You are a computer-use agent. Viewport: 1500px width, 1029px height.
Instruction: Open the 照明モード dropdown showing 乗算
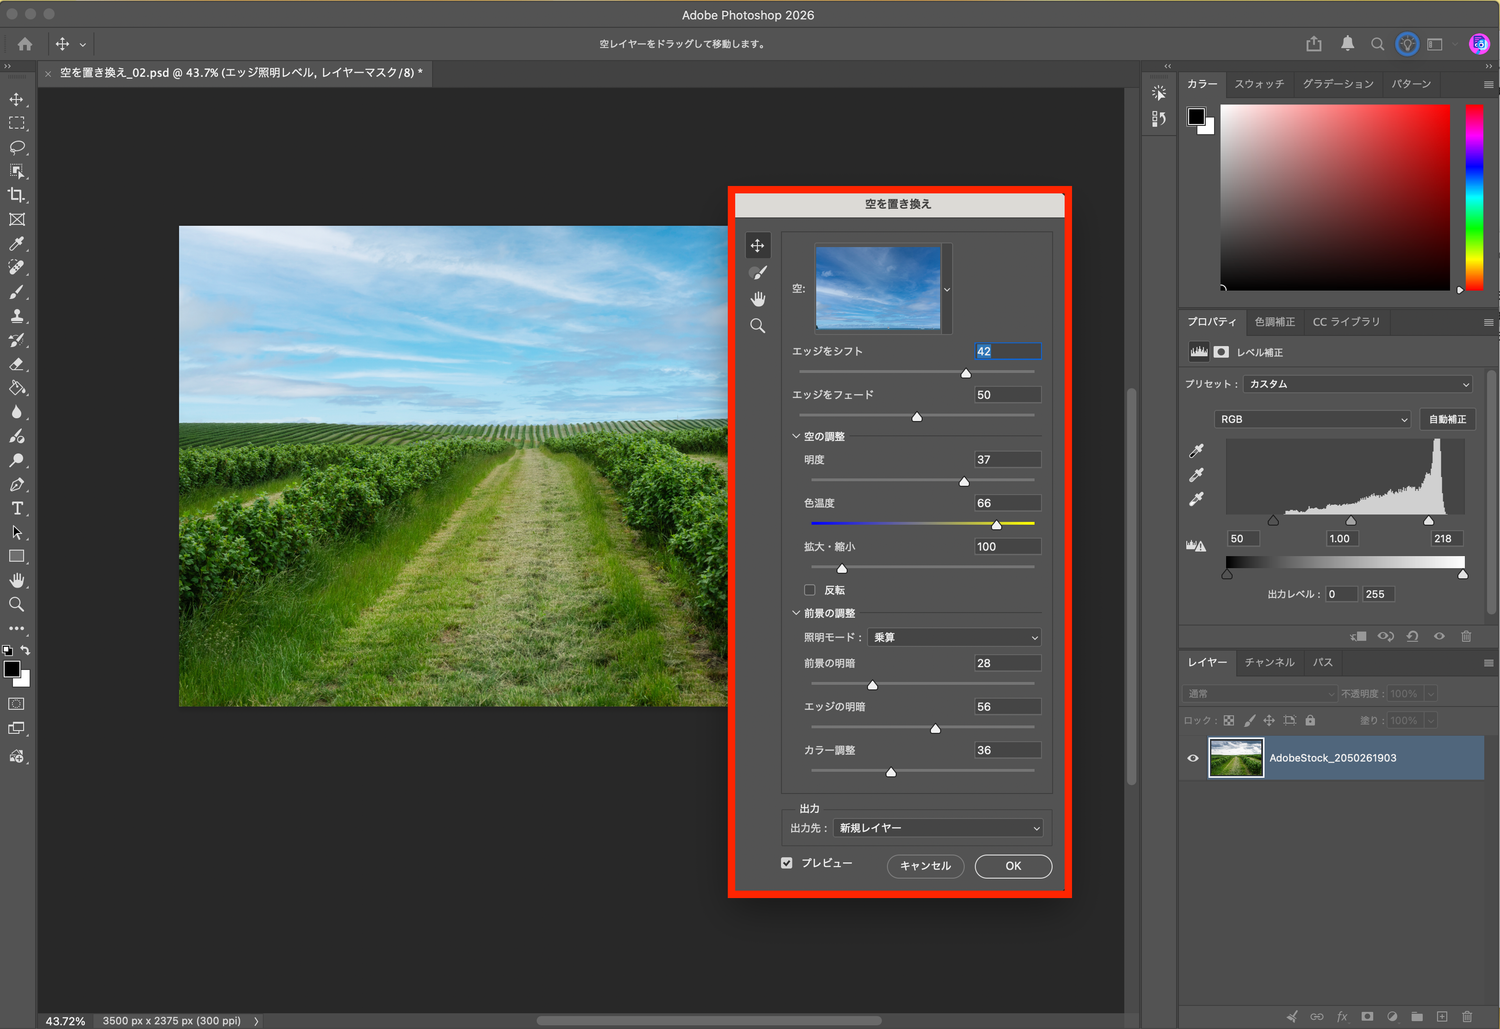(955, 637)
